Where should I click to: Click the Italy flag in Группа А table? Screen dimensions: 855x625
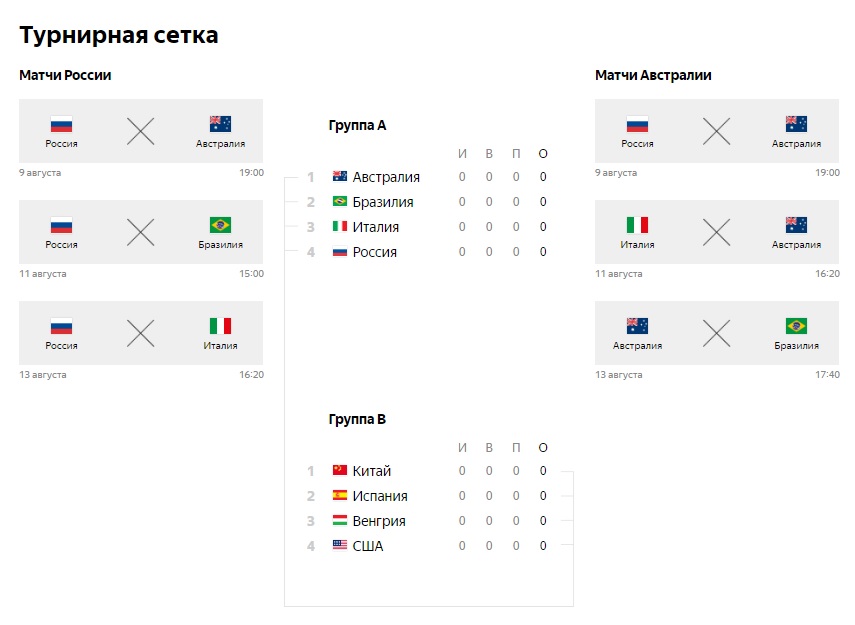click(x=339, y=227)
